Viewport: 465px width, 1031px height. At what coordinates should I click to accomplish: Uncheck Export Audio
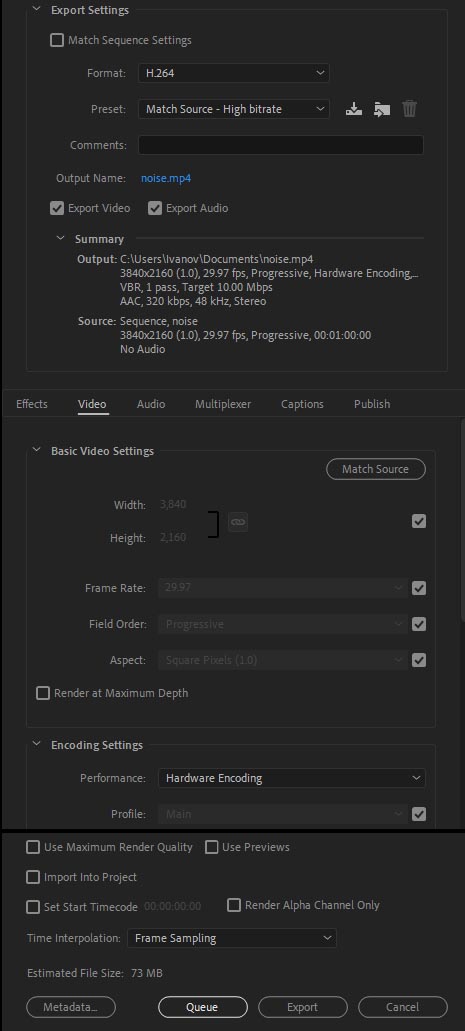pyautogui.click(x=155, y=208)
